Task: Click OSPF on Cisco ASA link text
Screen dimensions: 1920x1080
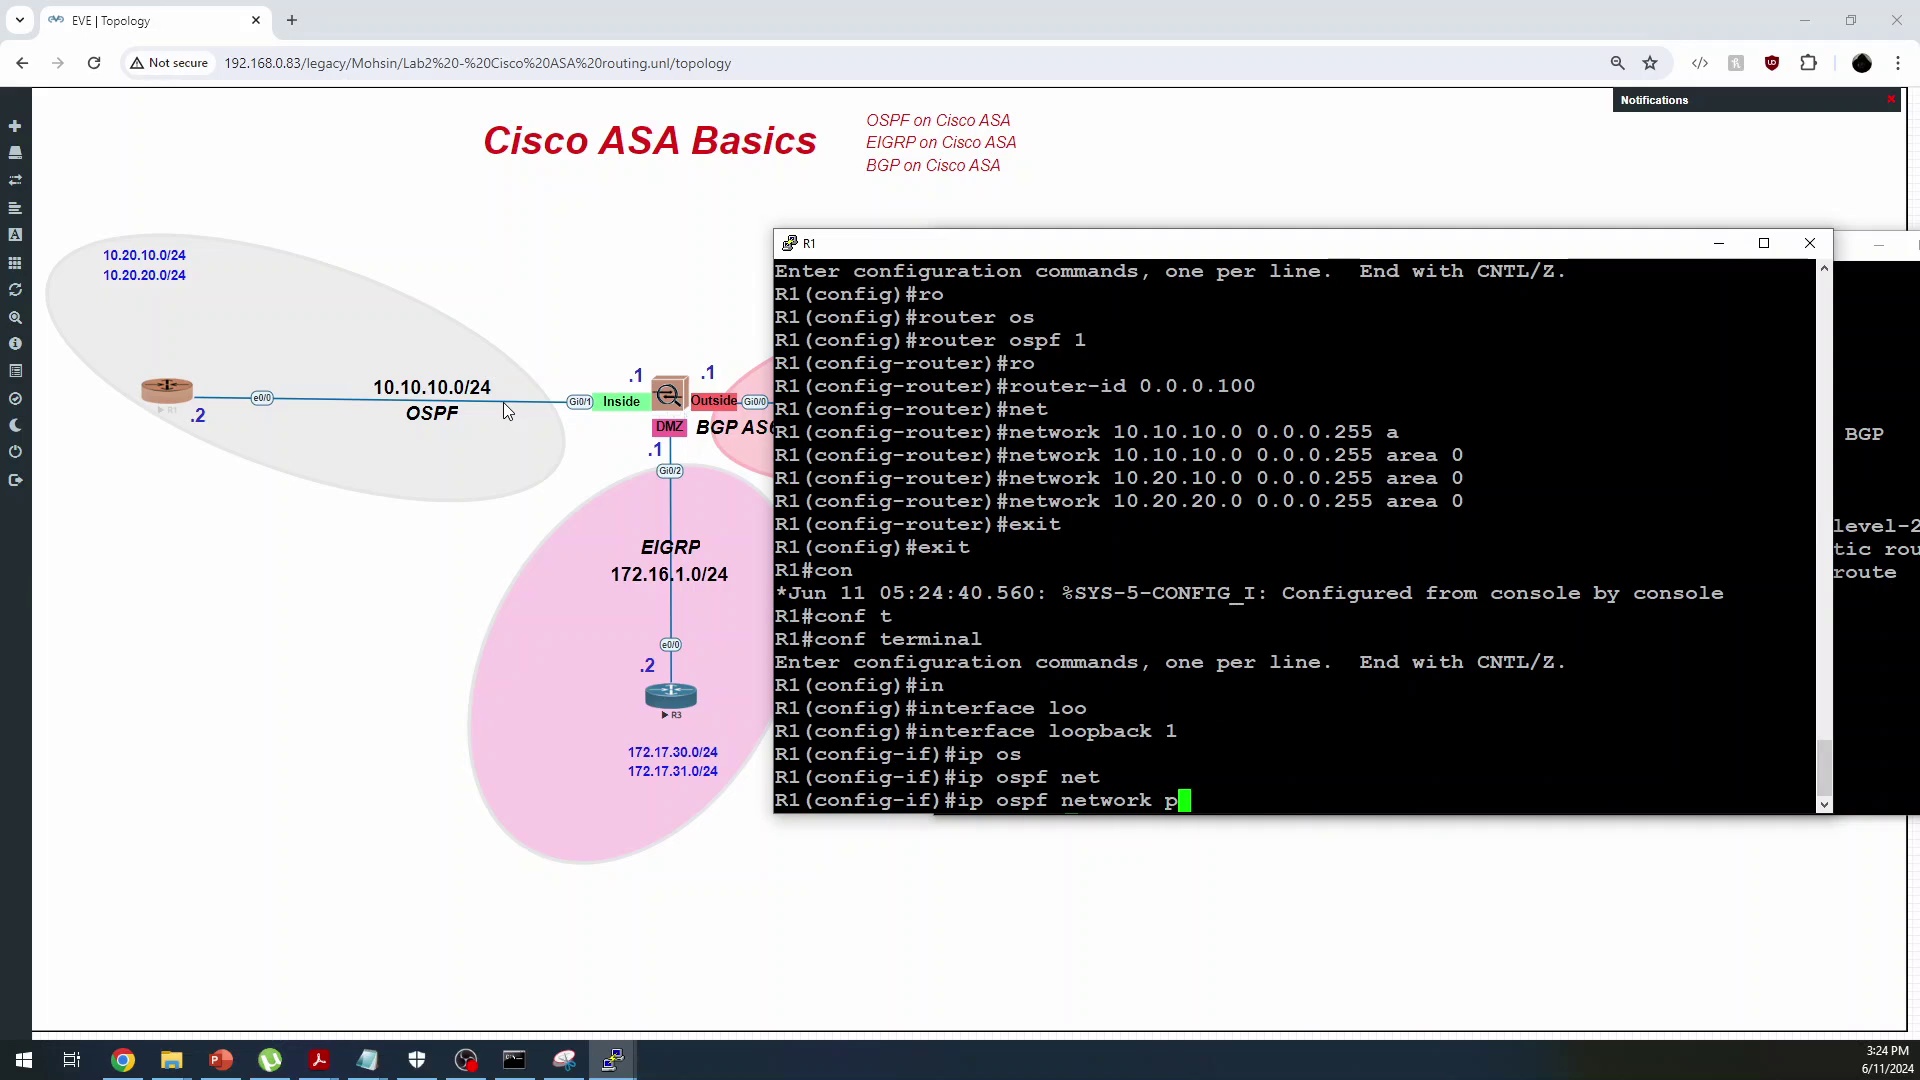Action: [938, 120]
